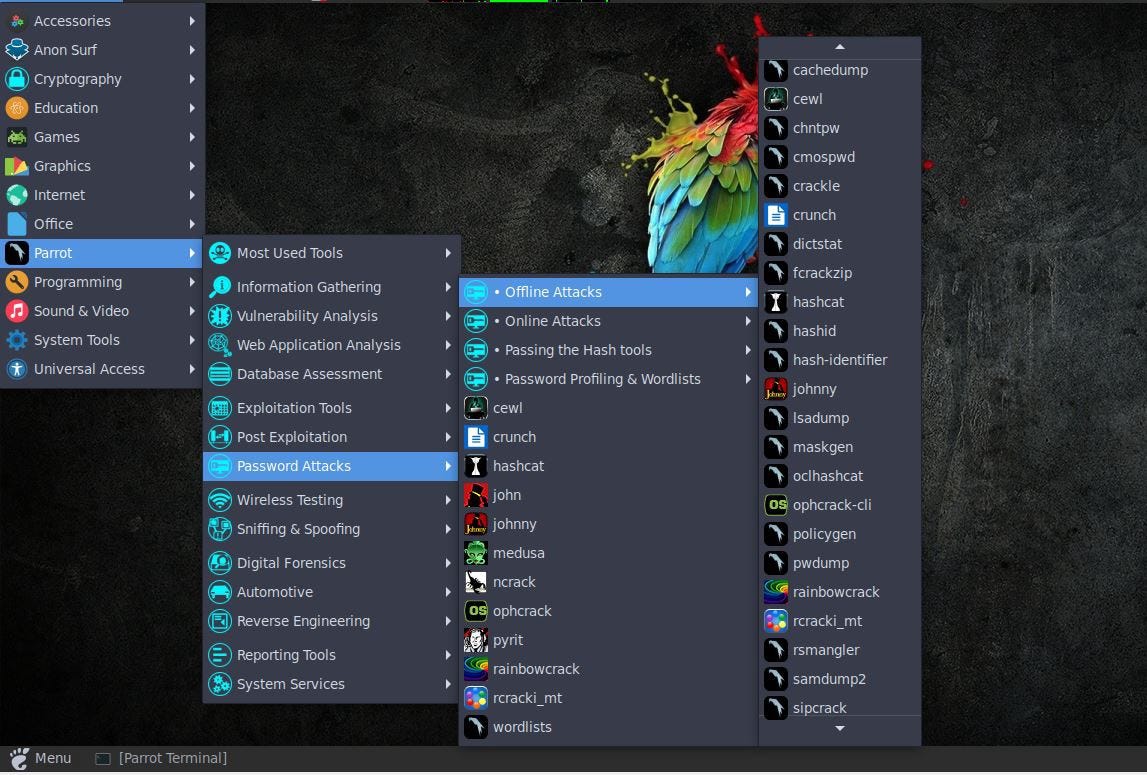Click the Menu button in taskbar
Image resolution: width=1147 pixels, height=775 pixels.
pos(40,758)
